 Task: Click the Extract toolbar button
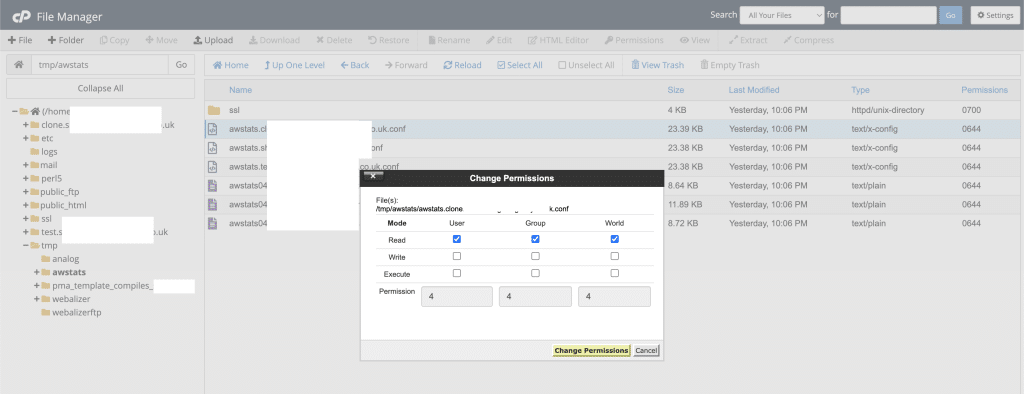pyautogui.click(x=748, y=40)
